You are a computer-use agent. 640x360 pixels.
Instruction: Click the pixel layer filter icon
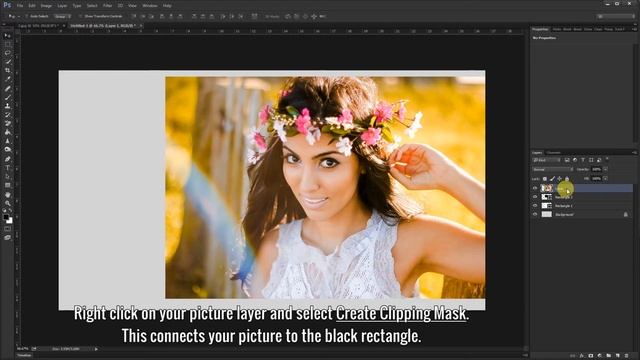(567, 160)
